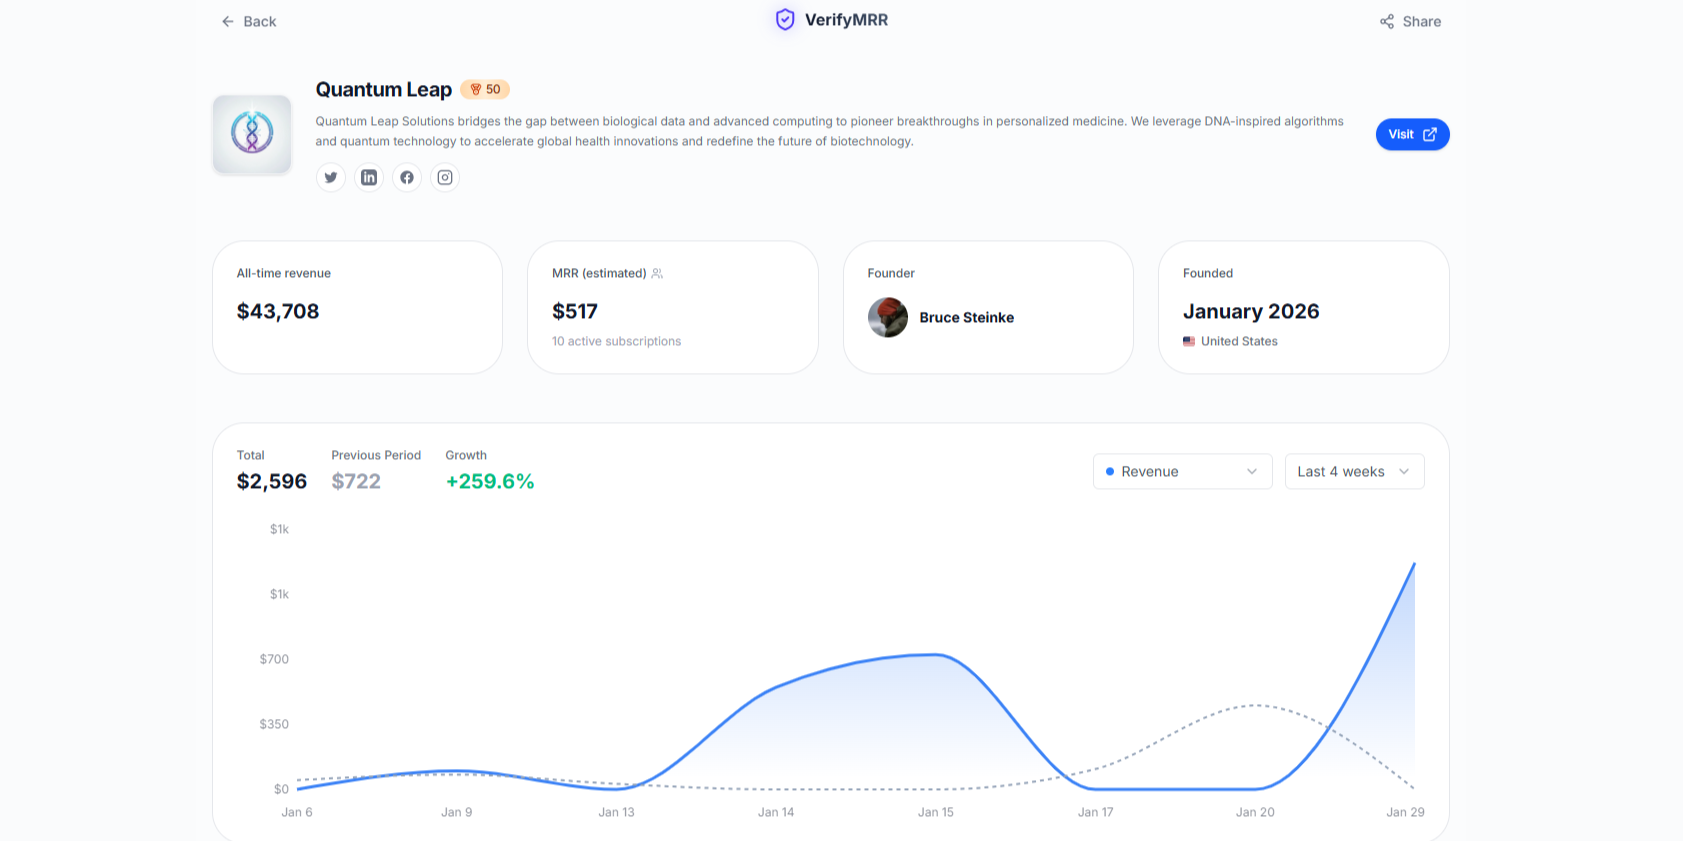Click the All-time revenue card
This screenshot has height=841, width=1683.
tap(357, 307)
